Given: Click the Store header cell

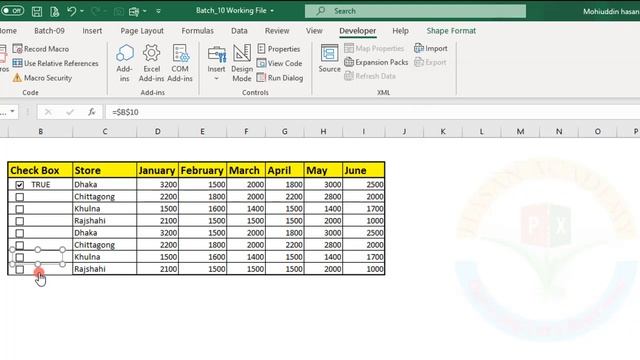Looking at the screenshot, I should click(104, 170).
